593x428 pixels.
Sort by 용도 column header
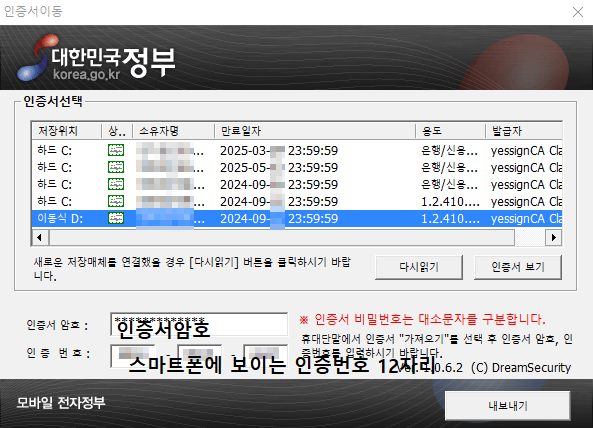(x=450, y=131)
